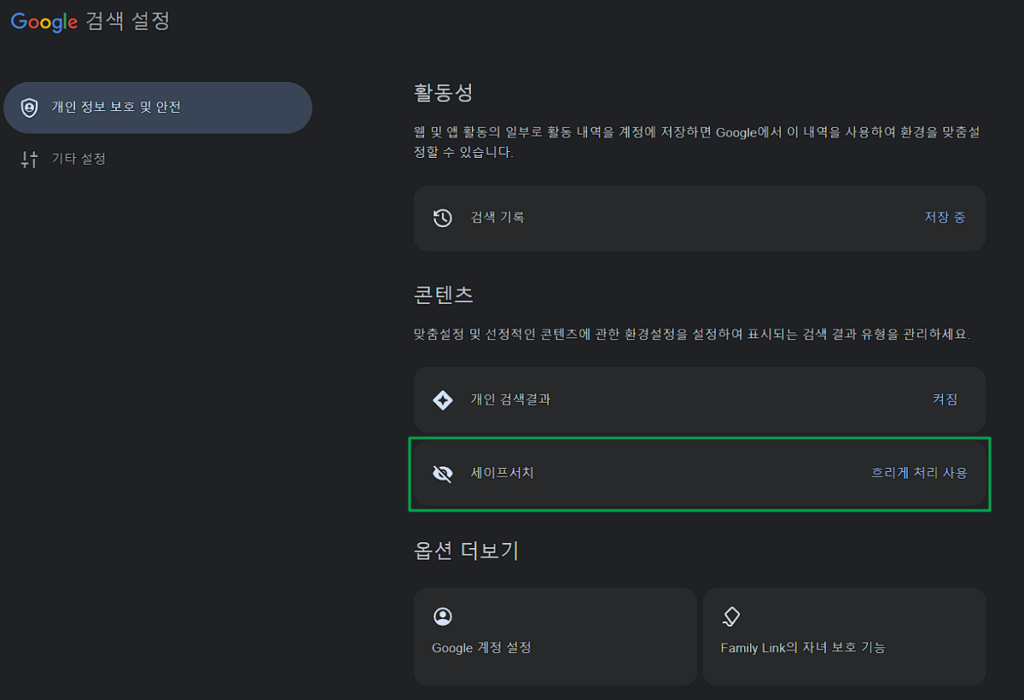This screenshot has width=1024, height=700.
Task: Open the 검색 기록 row
Action: coord(699,218)
